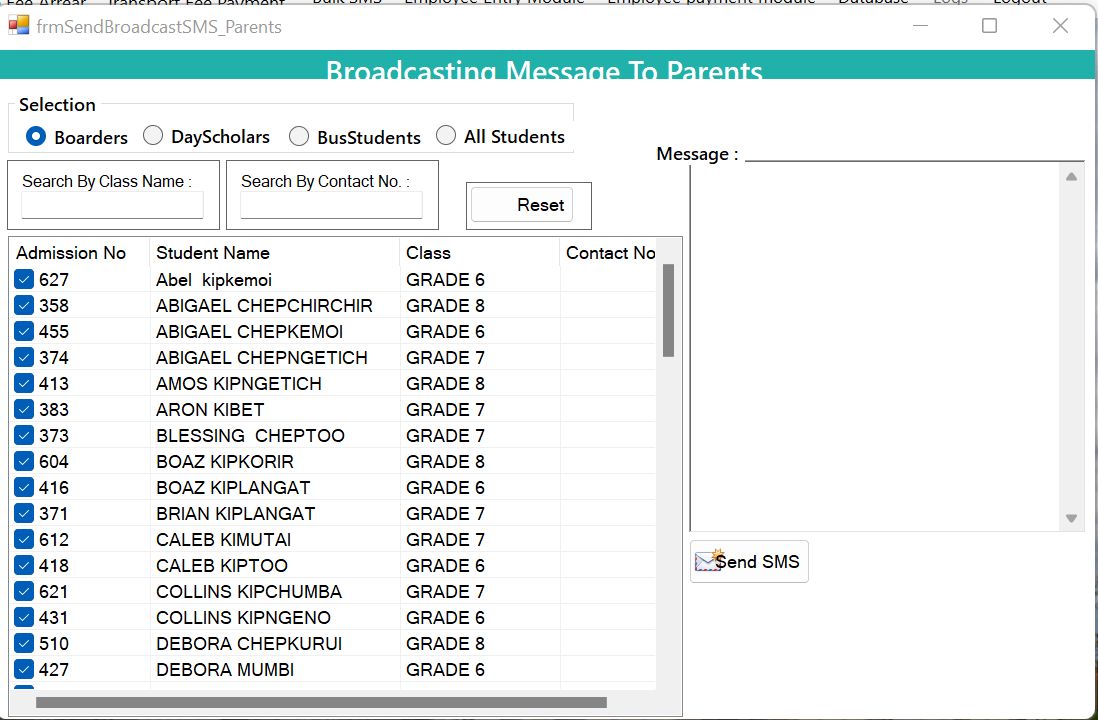Click inside the Message text area
Screen dimensions: 1098x720
[x=875, y=347]
